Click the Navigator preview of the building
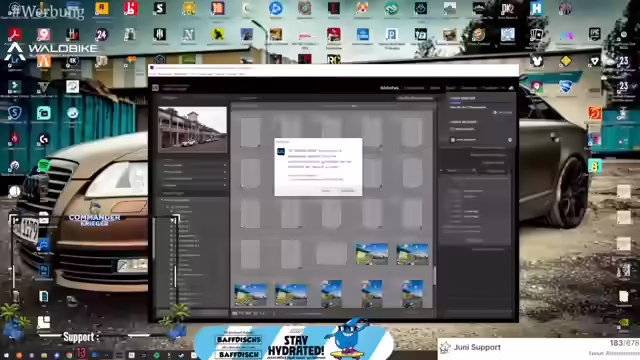 click(192, 129)
